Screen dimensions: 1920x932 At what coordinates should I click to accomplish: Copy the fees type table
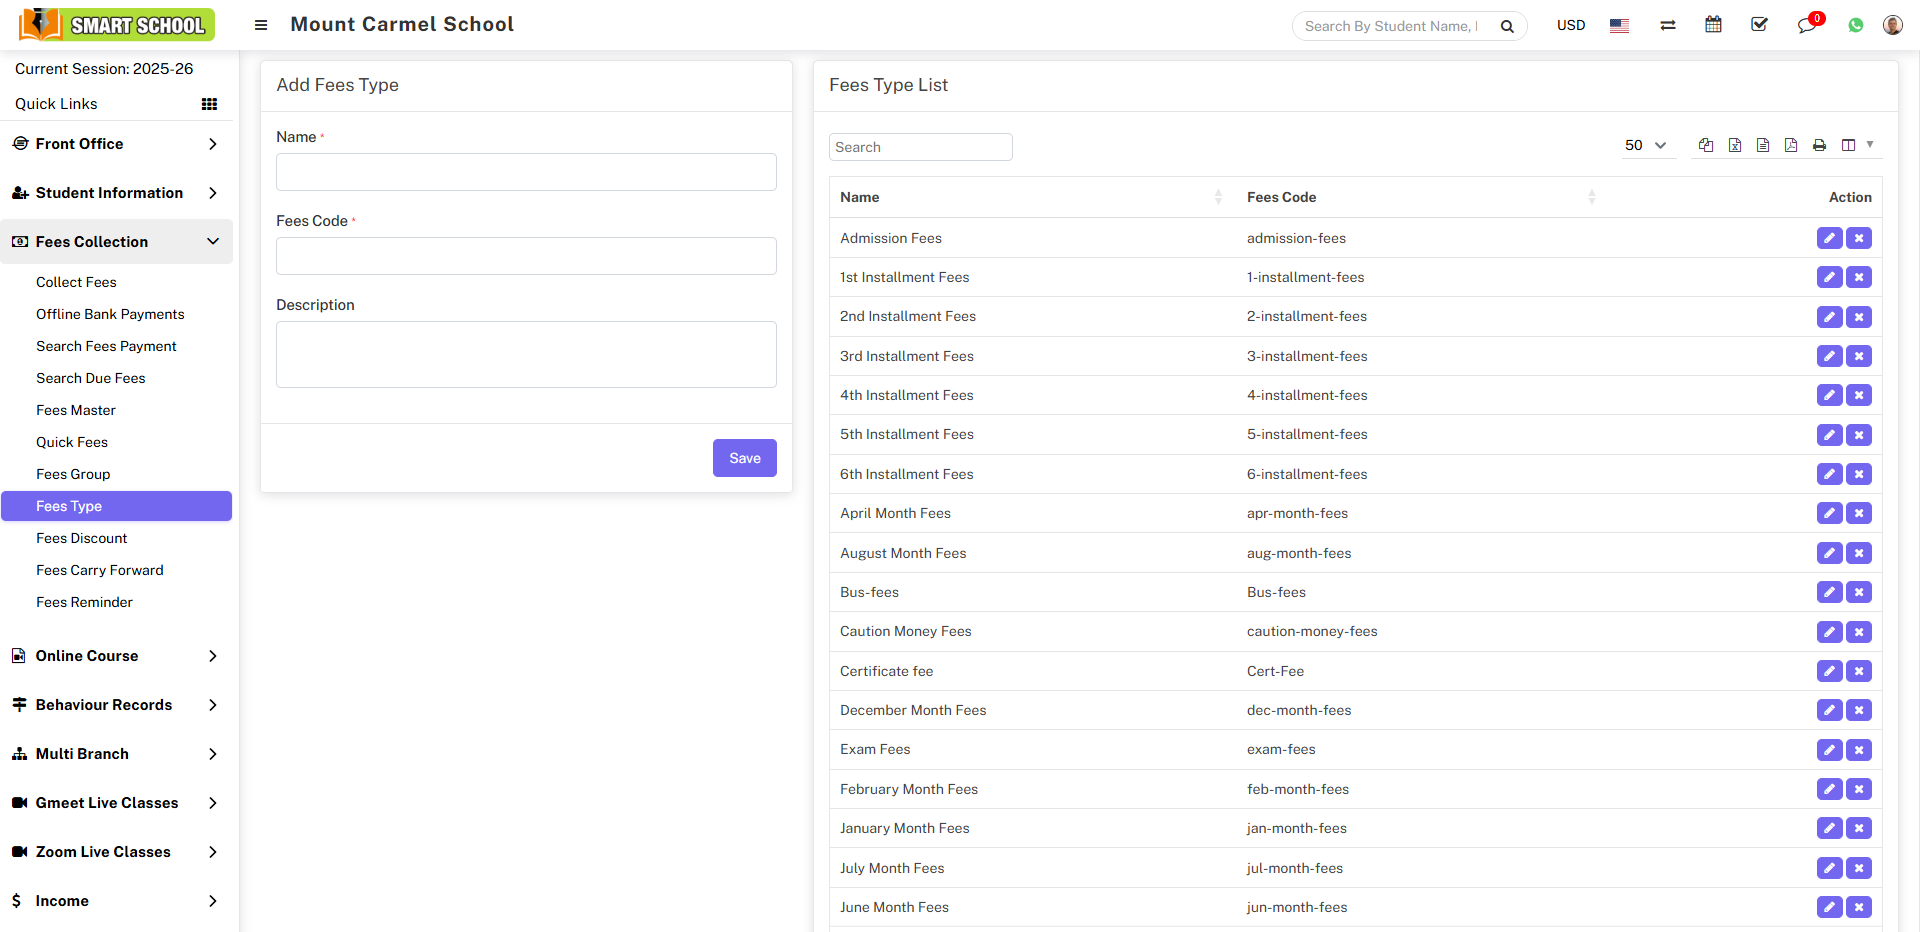point(1706,146)
